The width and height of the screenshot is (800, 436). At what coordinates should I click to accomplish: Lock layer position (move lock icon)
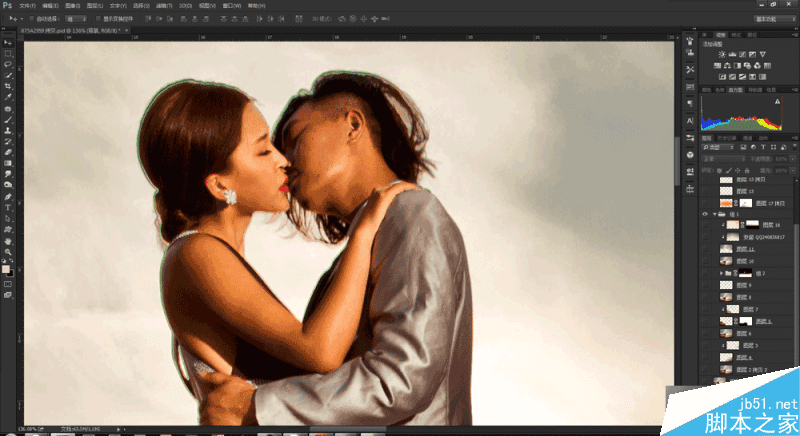(738, 170)
